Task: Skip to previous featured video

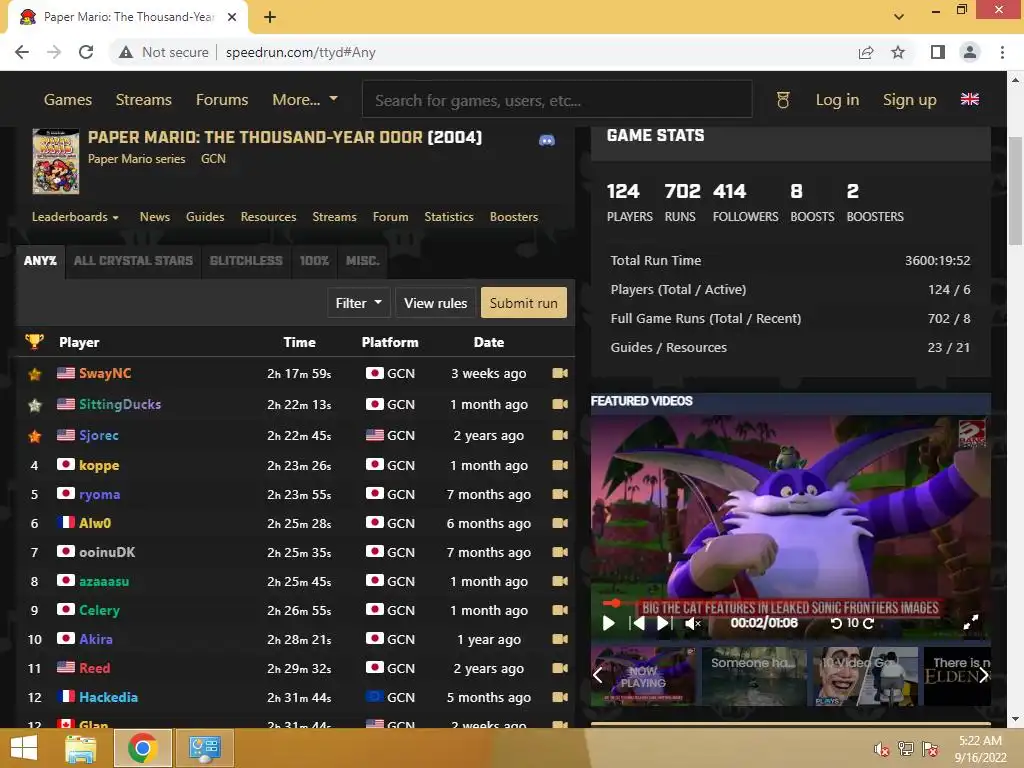Action: pos(637,623)
